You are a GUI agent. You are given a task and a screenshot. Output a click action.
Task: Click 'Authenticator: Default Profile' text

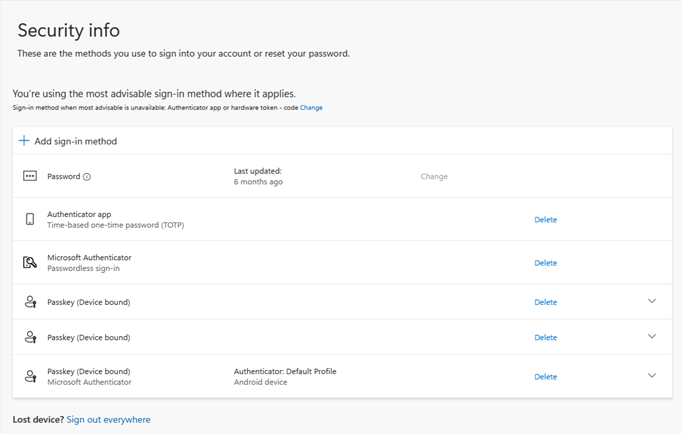click(285, 371)
